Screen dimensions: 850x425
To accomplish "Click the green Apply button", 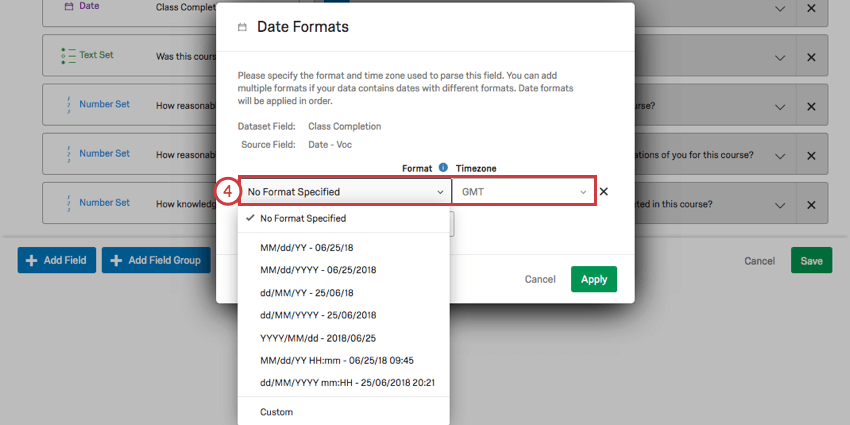I will (x=594, y=279).
